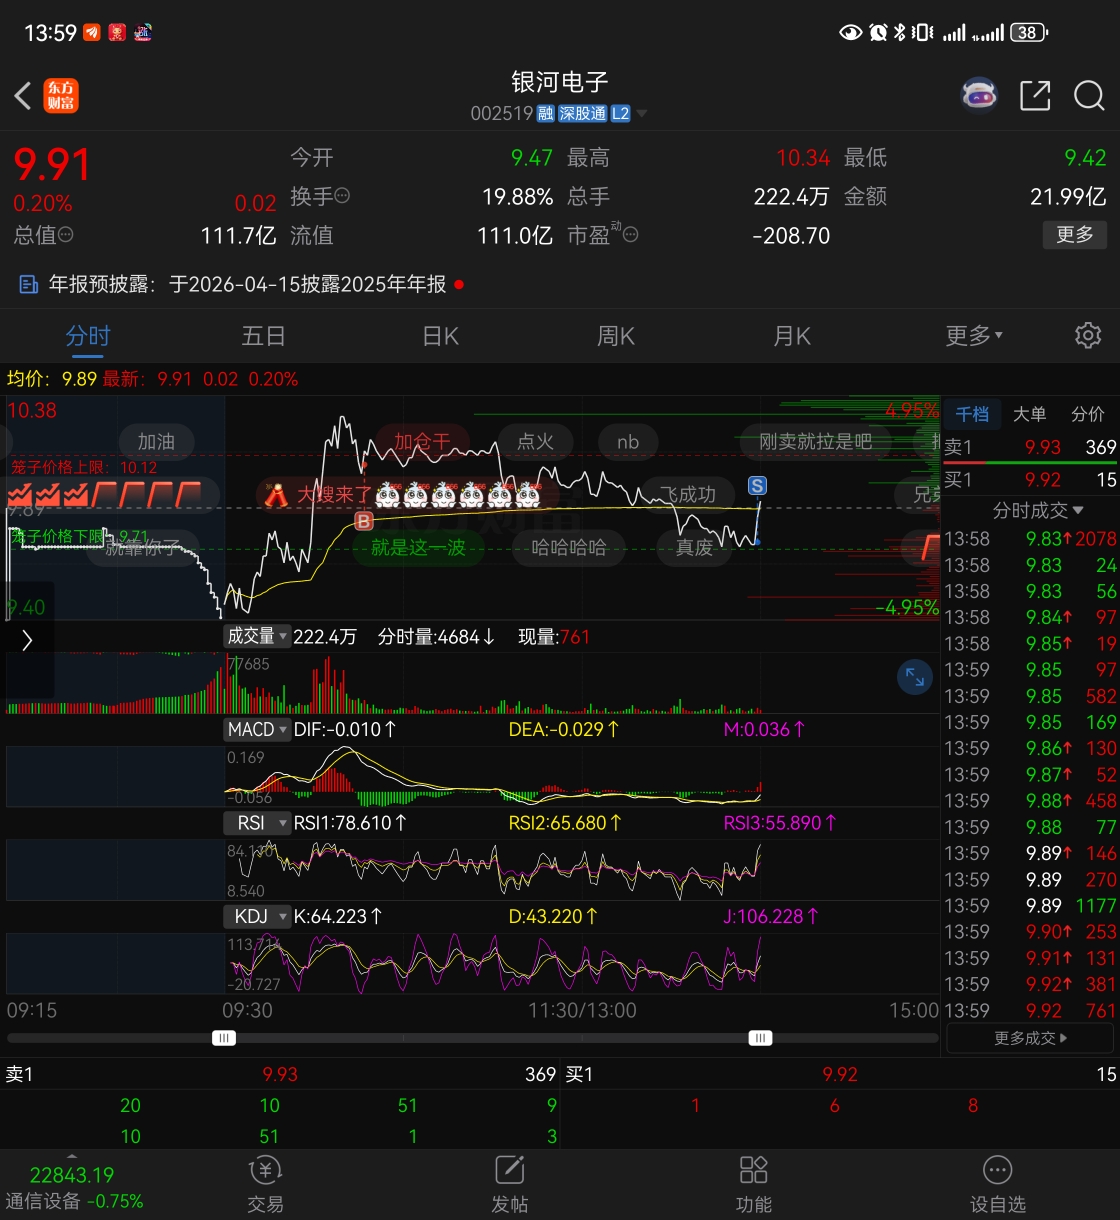Tap the annual report document icon
Image resolution: width=1120 pixels, height=1220 pixels.
(29, 285)
